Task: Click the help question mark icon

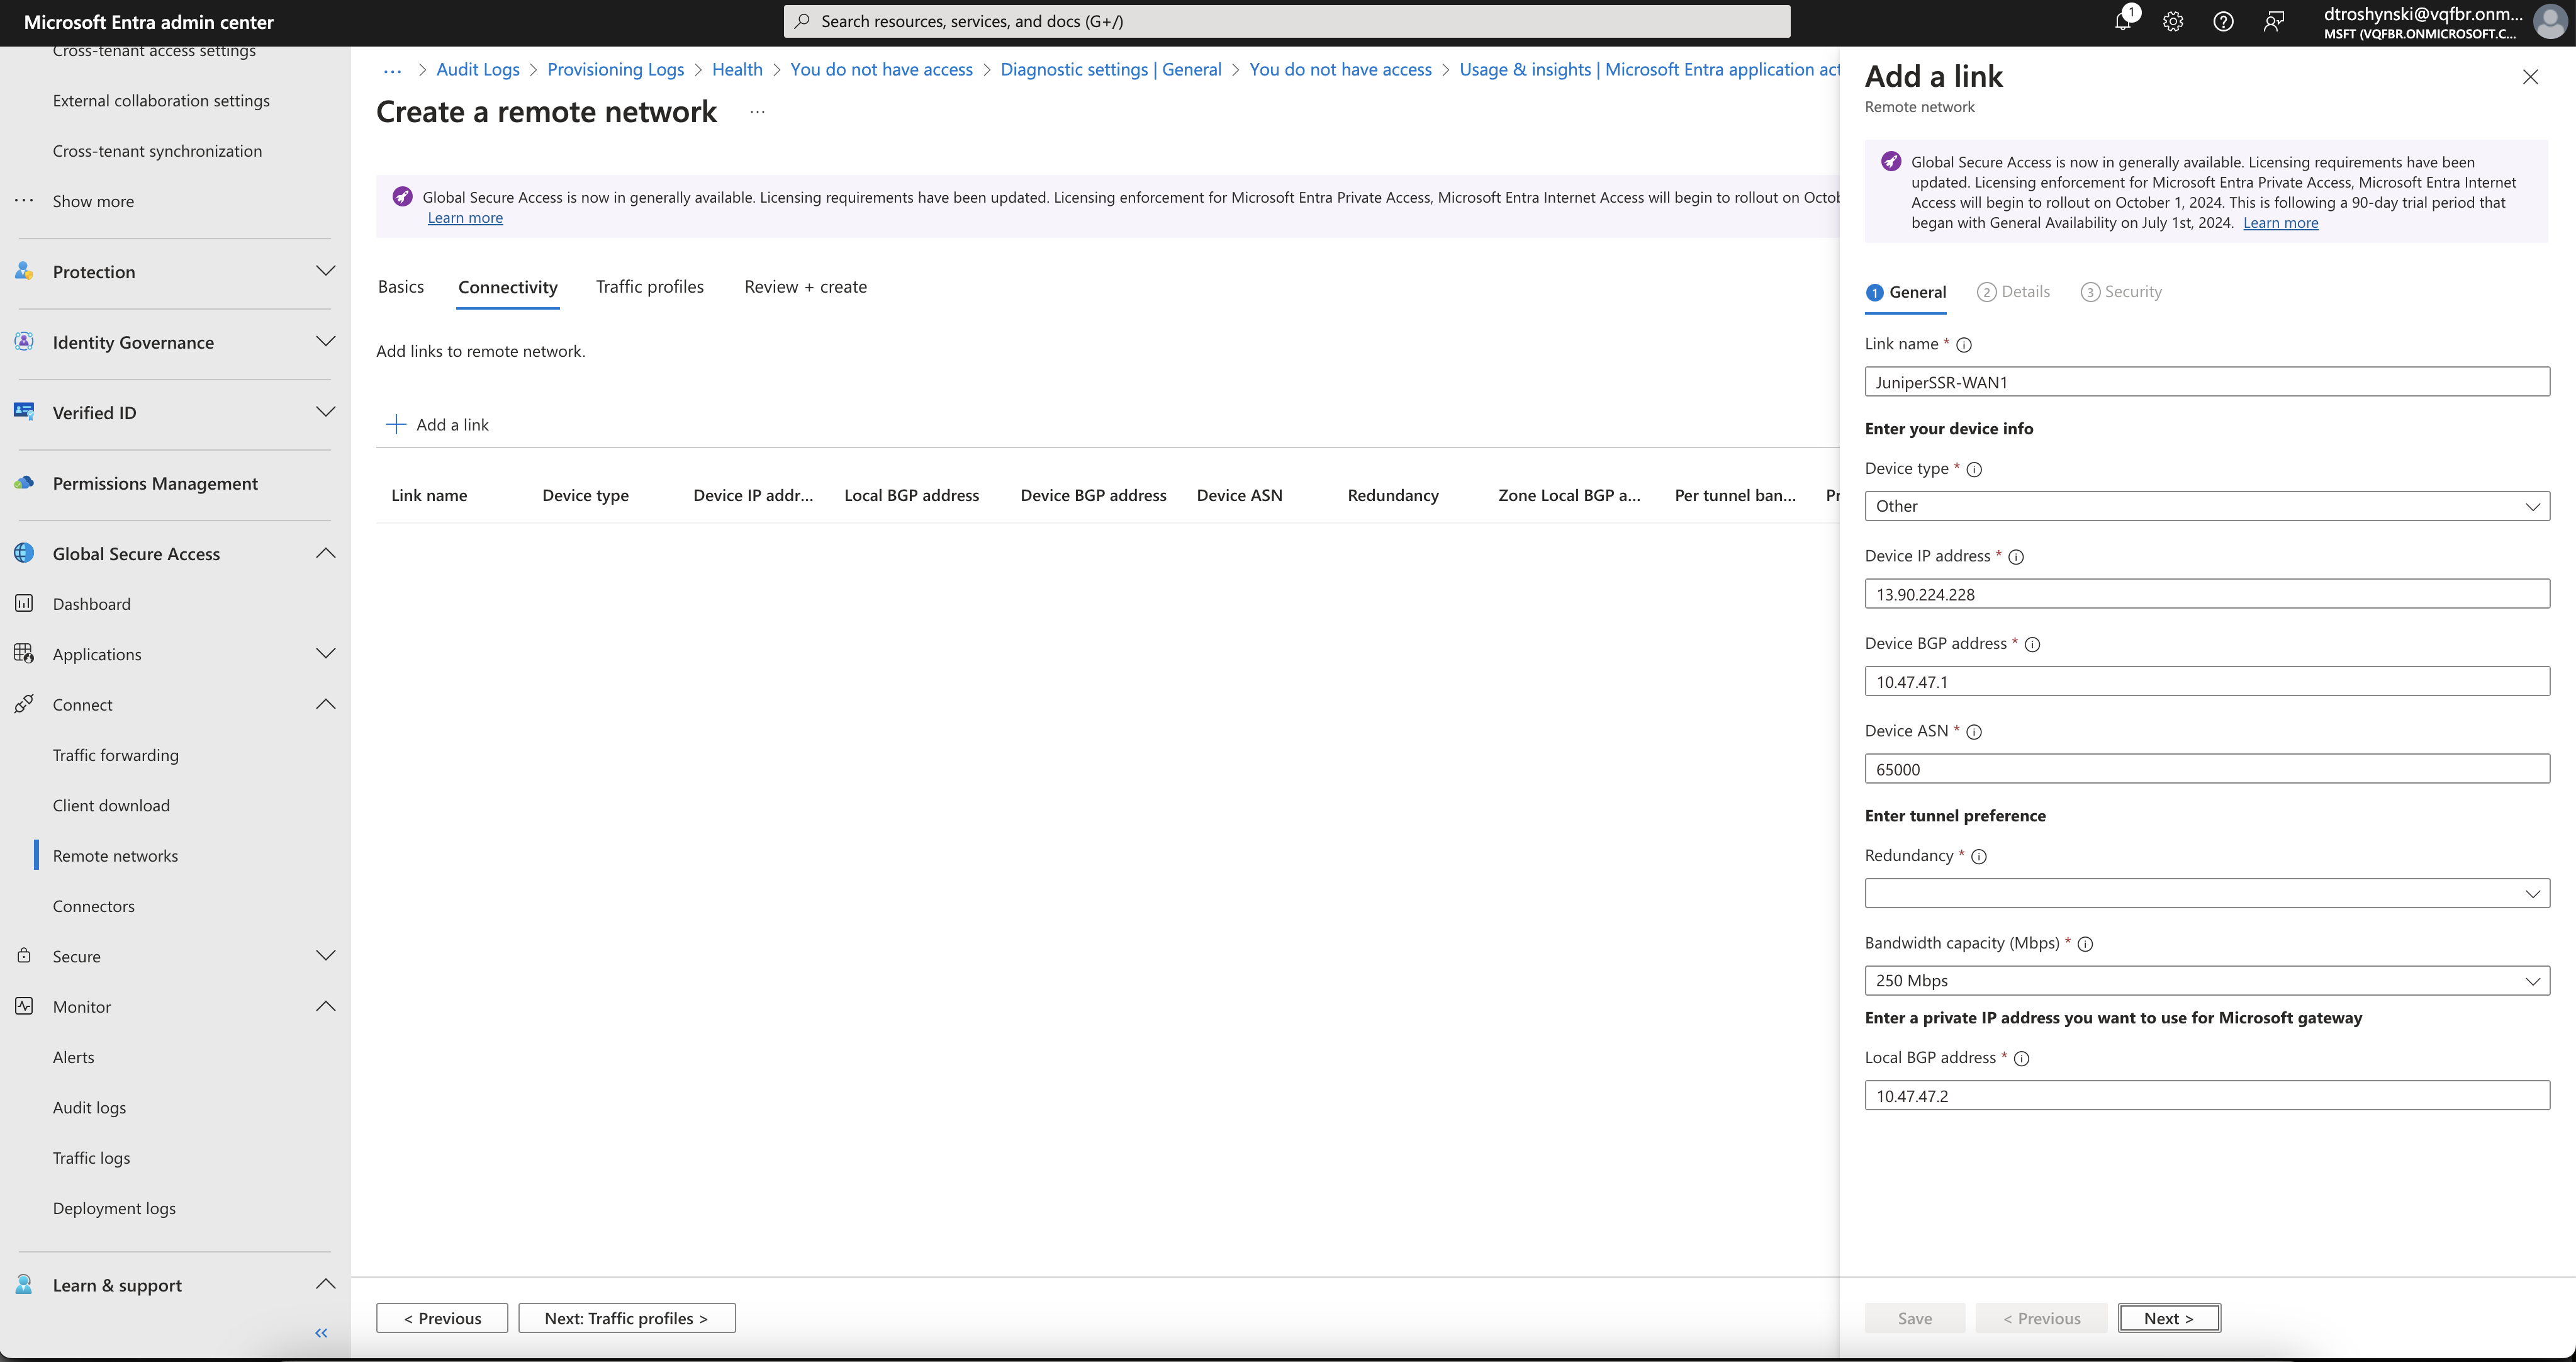Action: pos(2222,21)
